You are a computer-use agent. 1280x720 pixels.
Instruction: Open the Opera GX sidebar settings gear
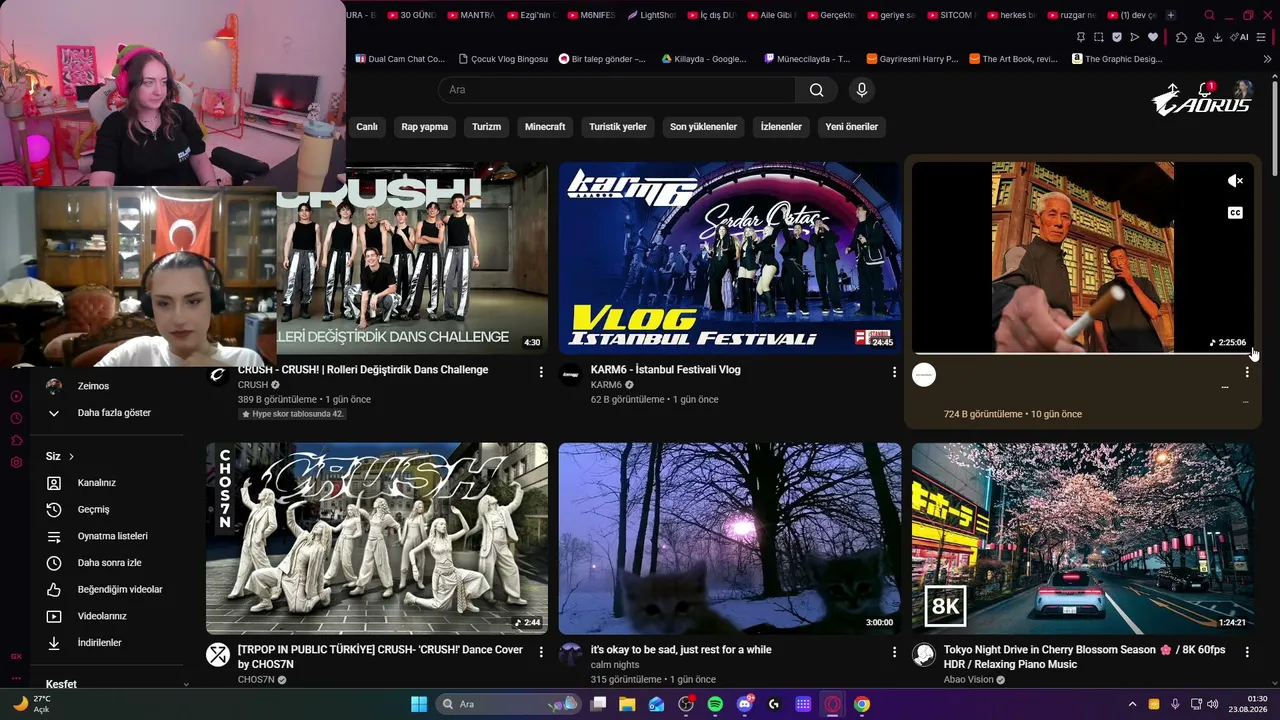[x=16, y=463]
